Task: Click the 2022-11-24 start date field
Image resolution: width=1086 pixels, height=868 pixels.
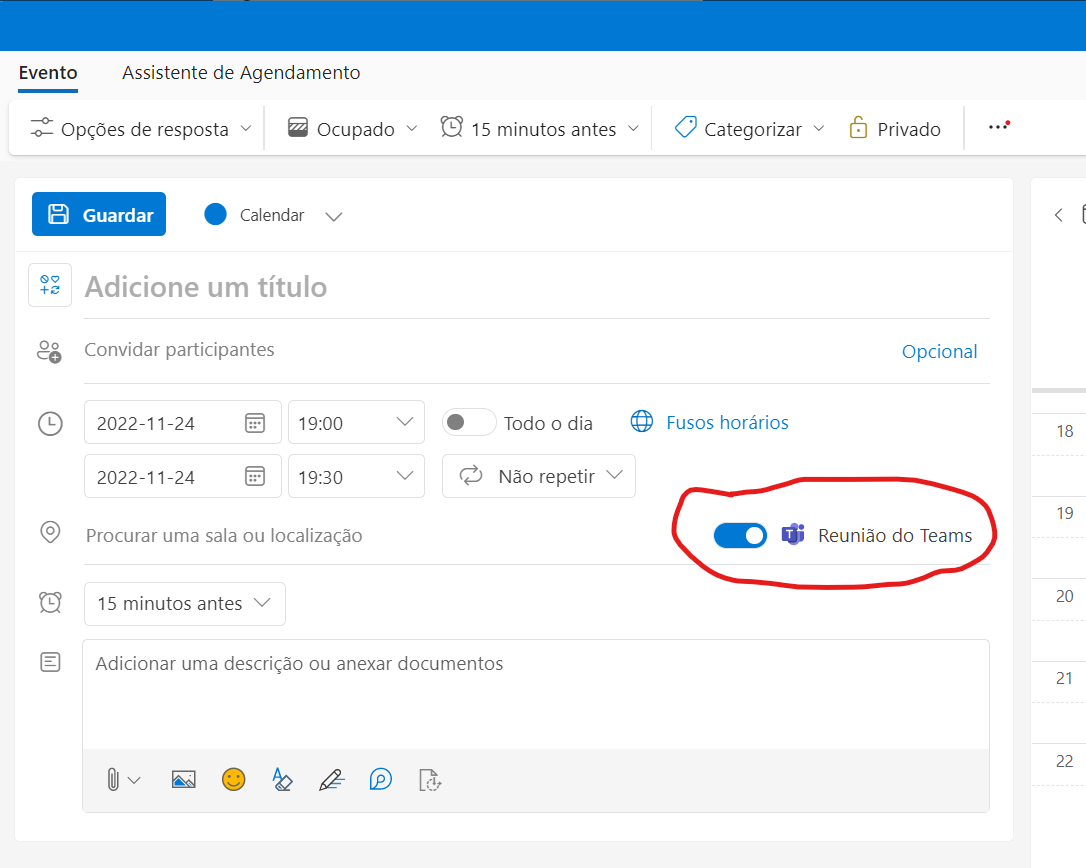Action: [x=183, y=423]
